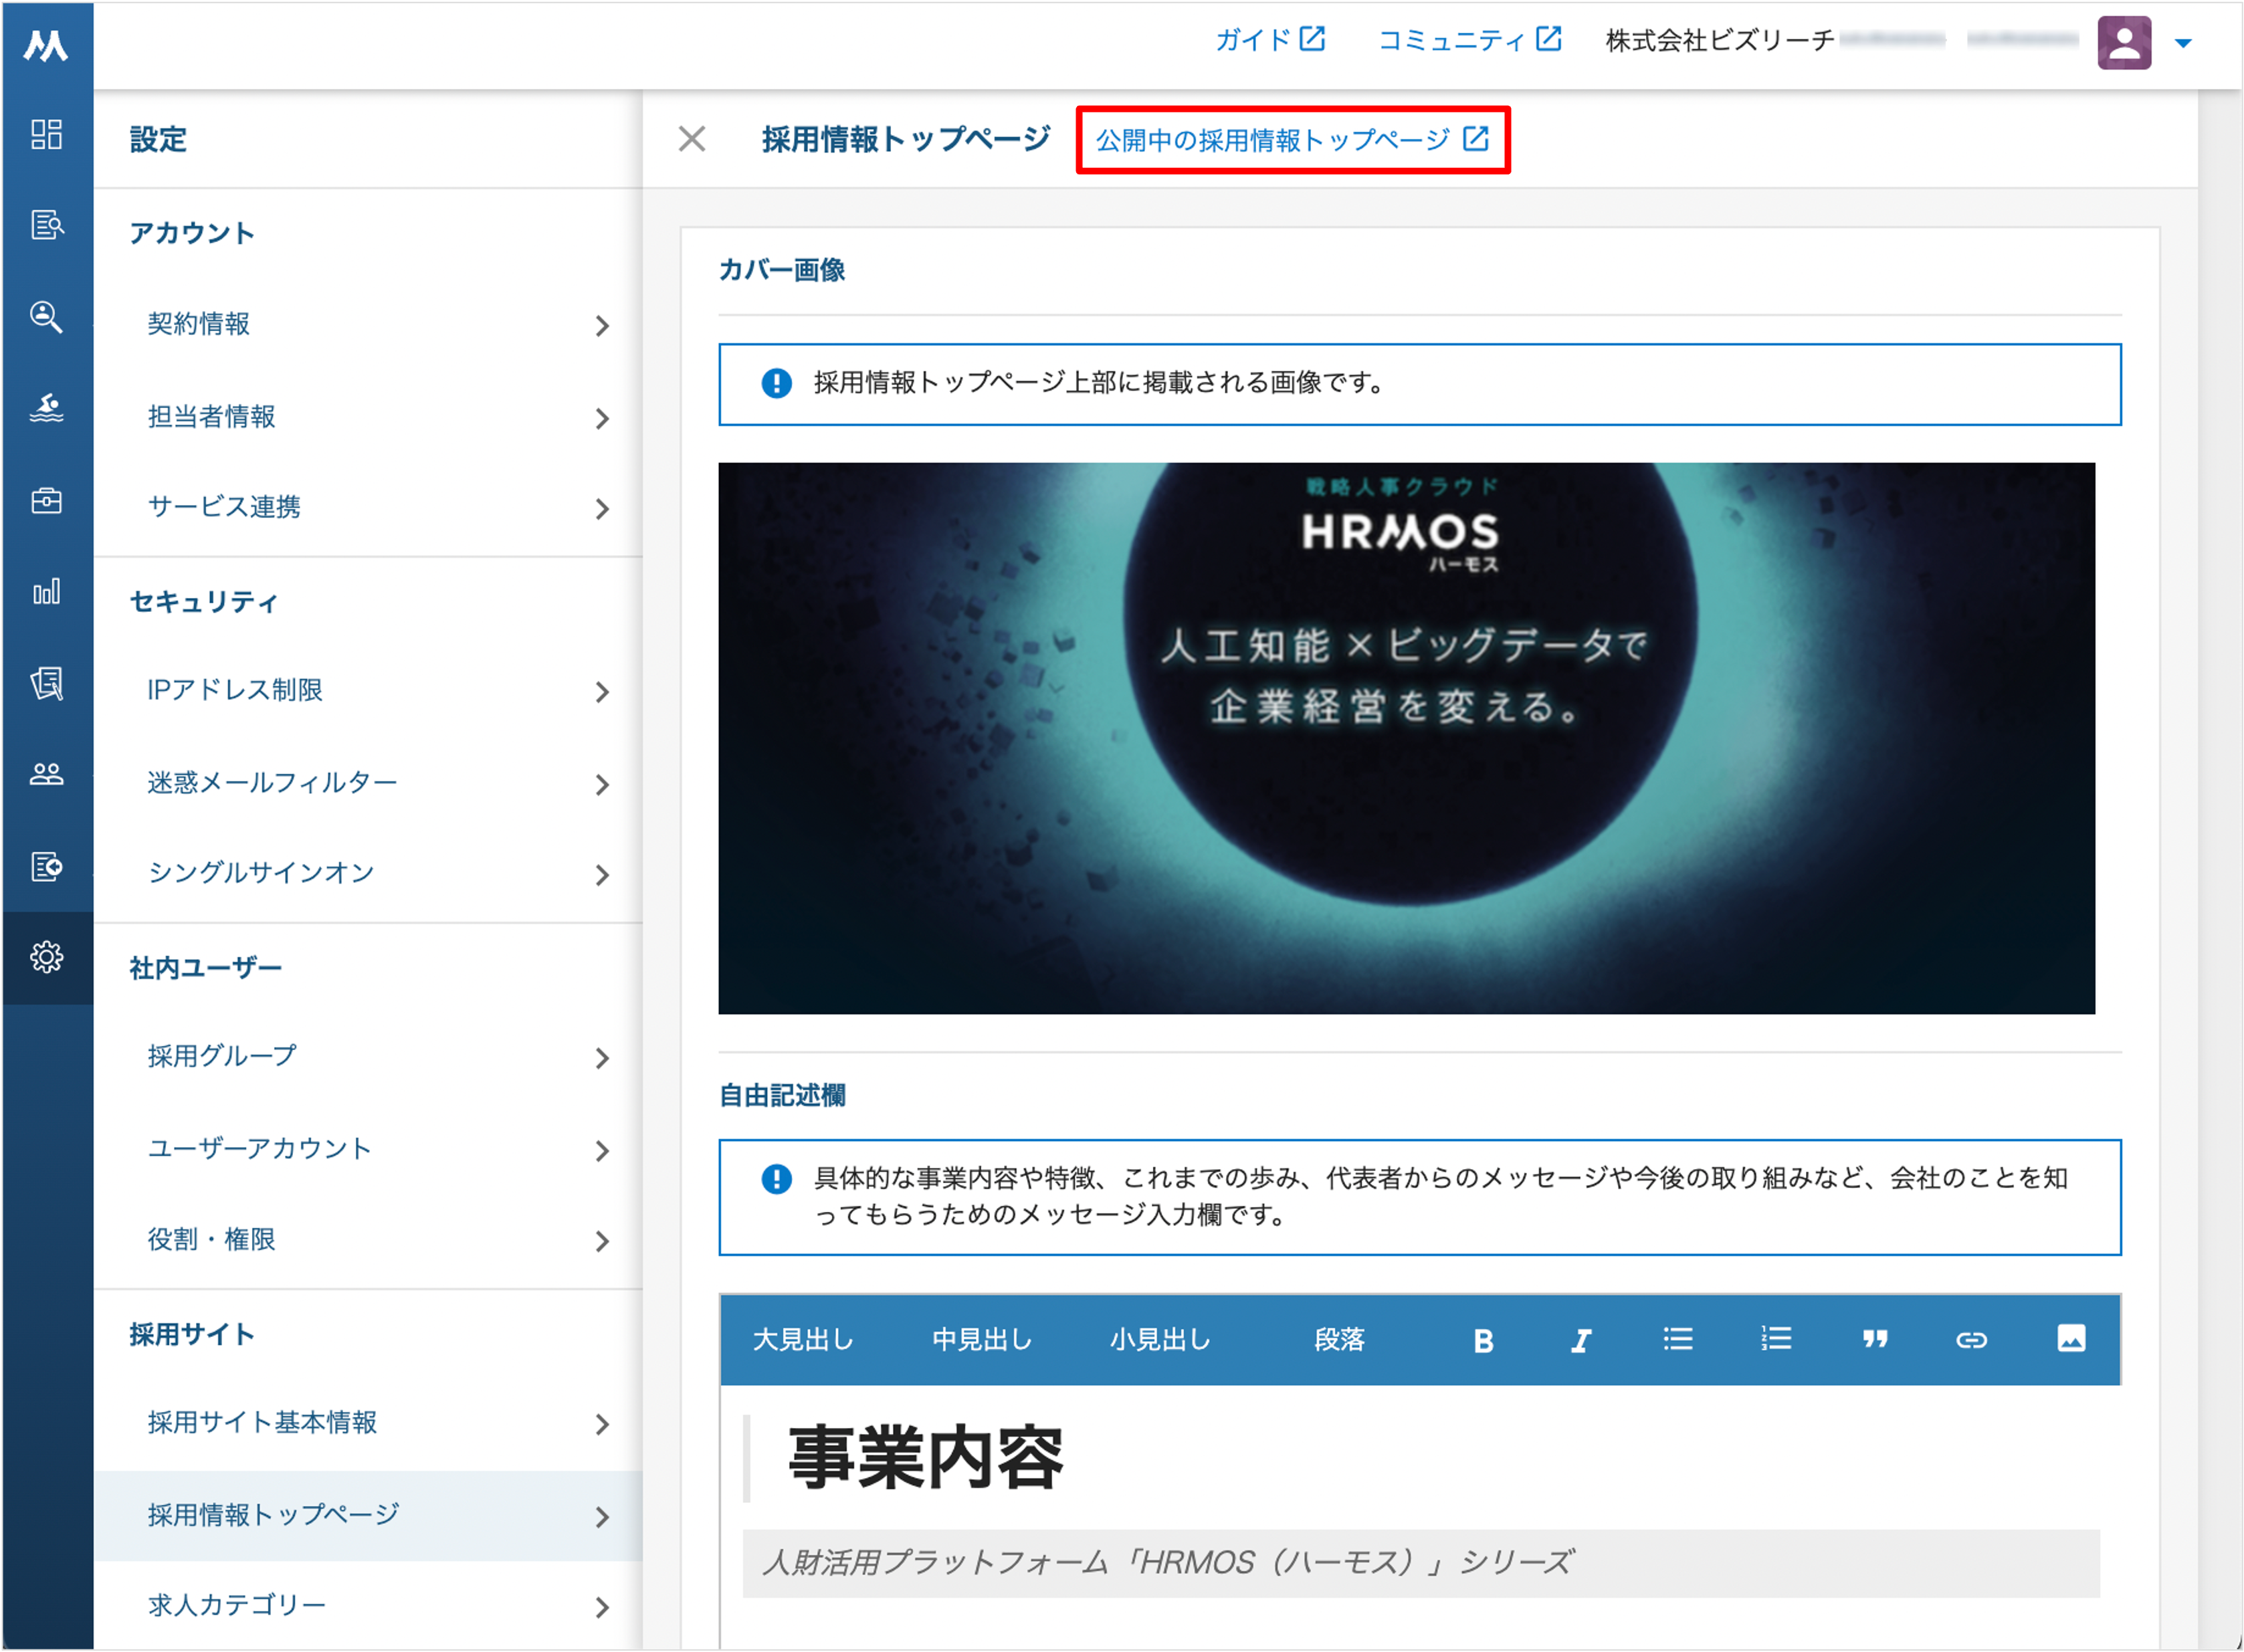Insert hyperlink in editor

click(x=1972, y=1339)
